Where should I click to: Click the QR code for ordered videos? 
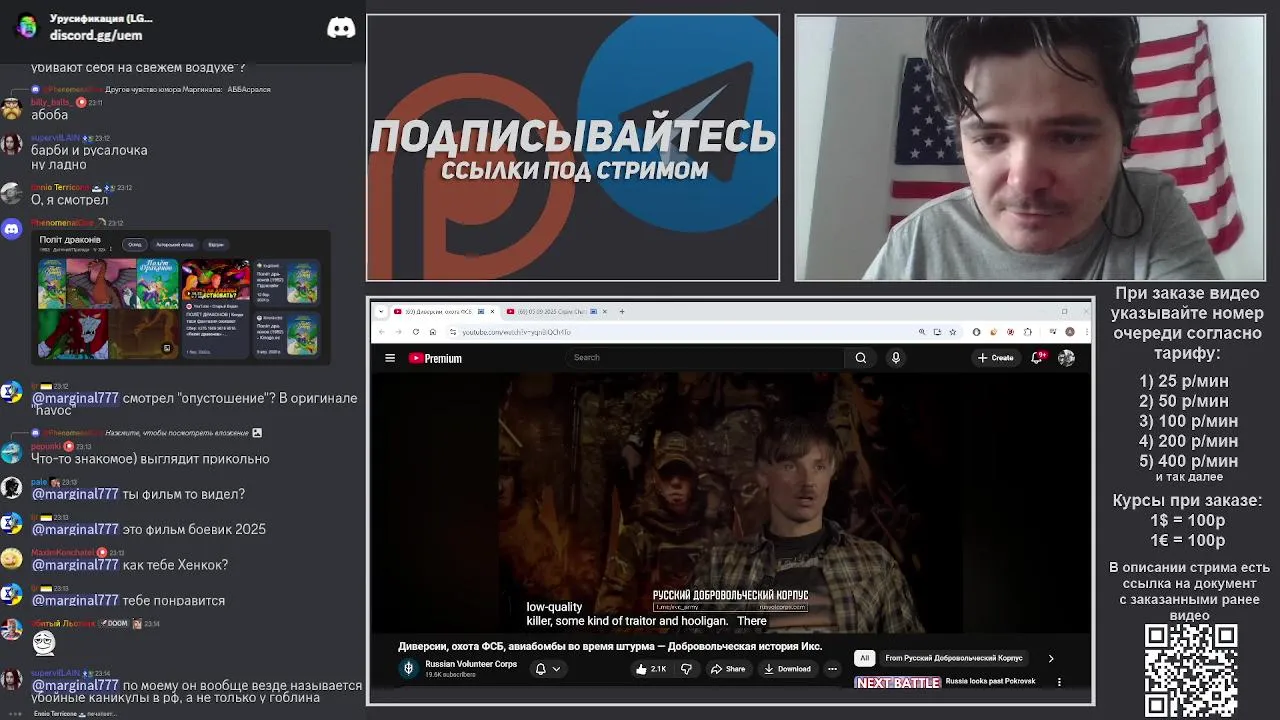(1191, 670)
